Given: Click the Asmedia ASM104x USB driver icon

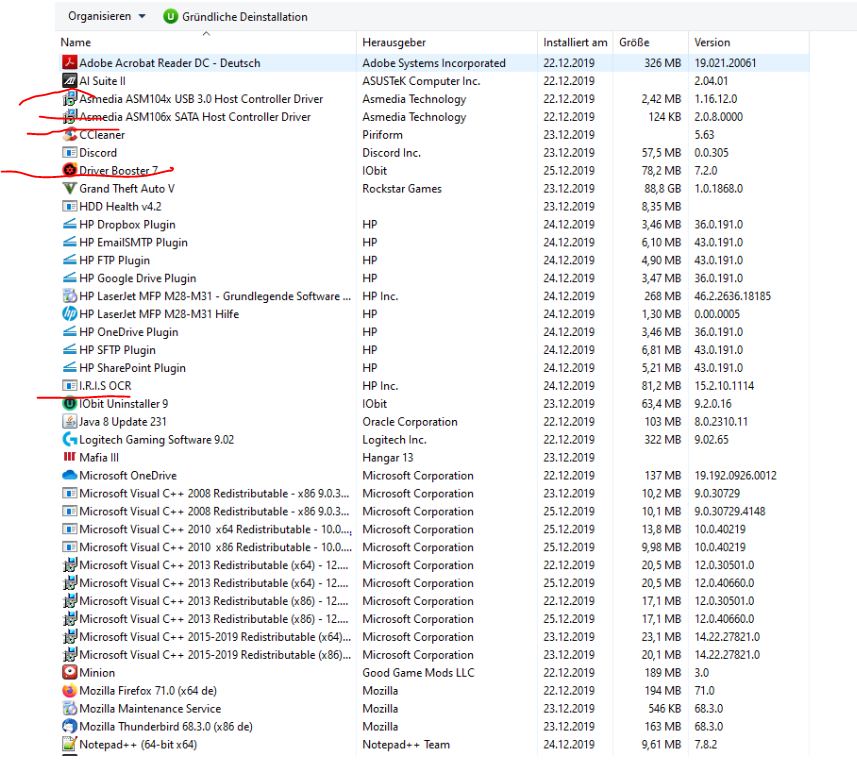Looking at the screenshot, I should point(69,99).
